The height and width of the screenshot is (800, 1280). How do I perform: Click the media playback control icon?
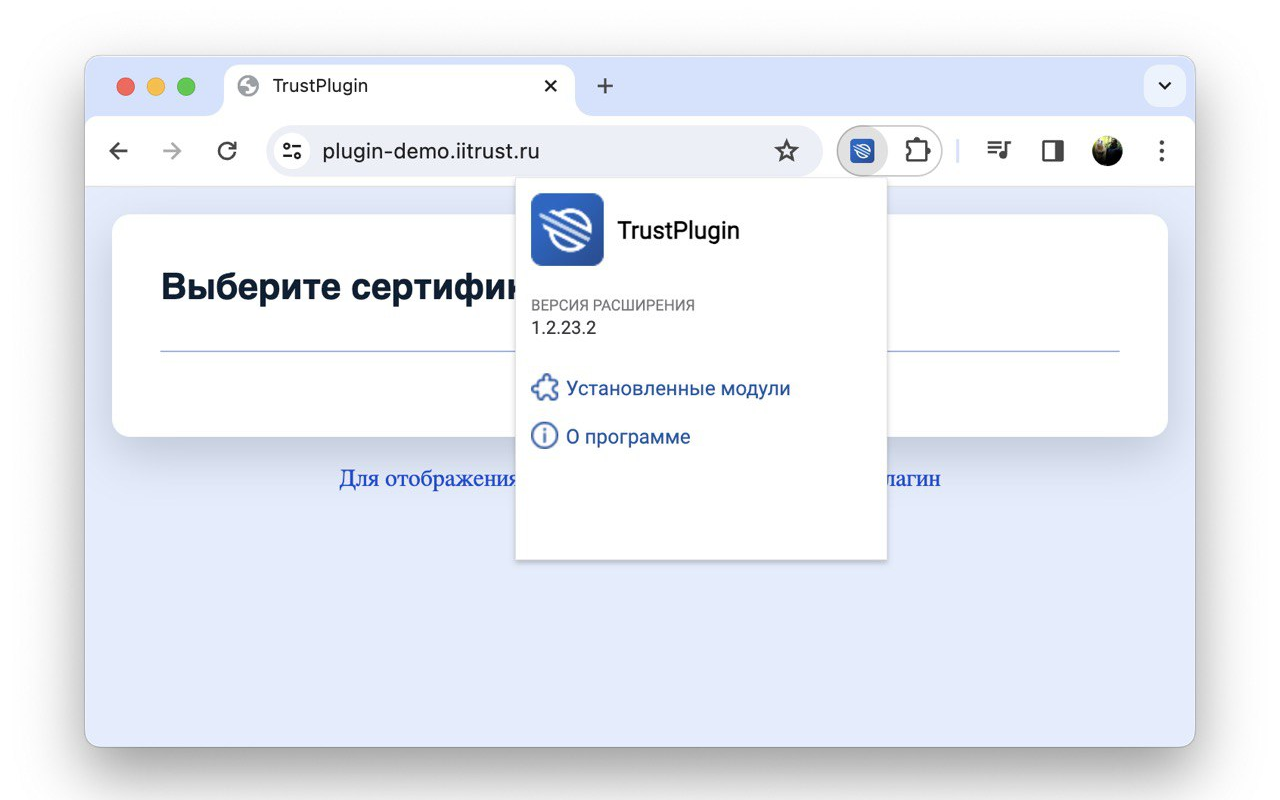point(998,150)
